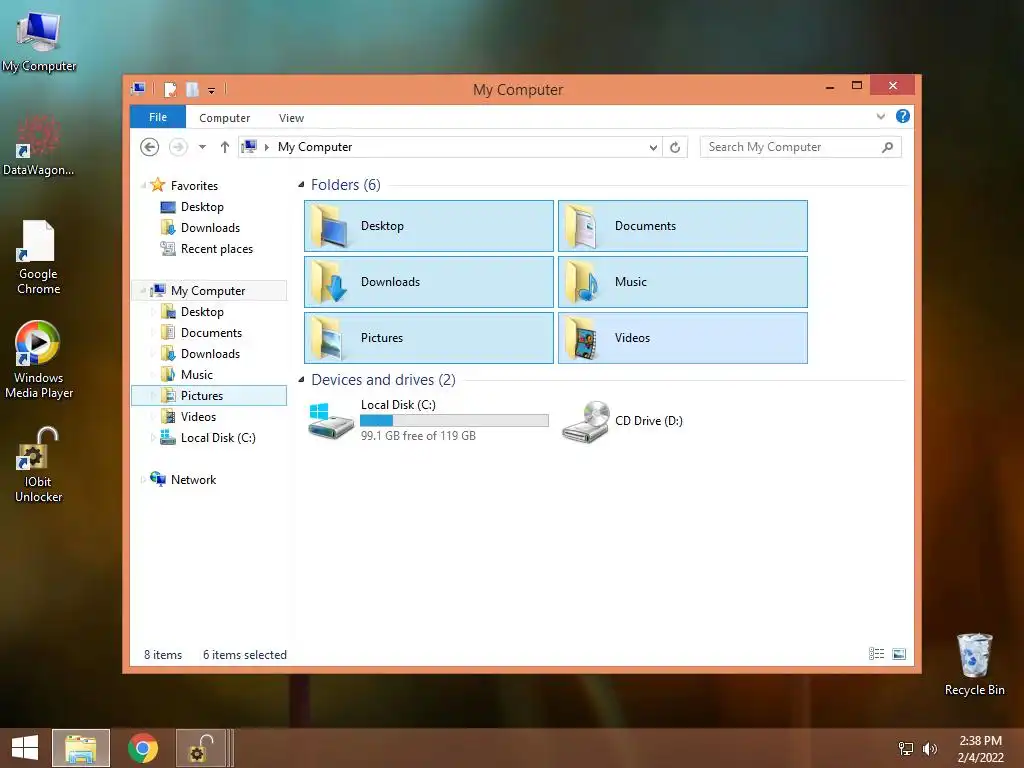Click the window system icon in title bar

coord(138,89)
